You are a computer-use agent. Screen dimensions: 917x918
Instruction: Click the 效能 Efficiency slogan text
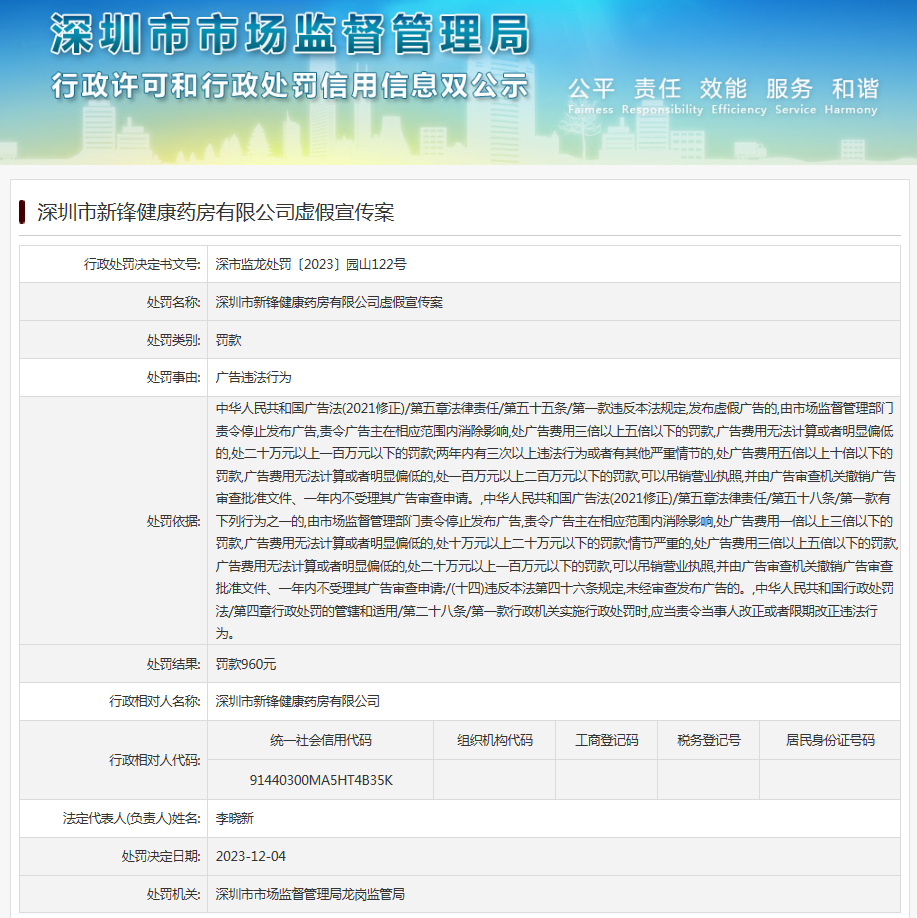point(724,95)
